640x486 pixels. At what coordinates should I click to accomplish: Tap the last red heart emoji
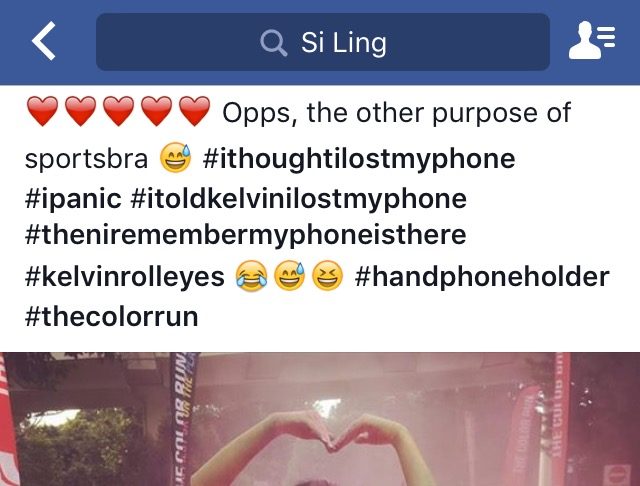coord(195,111)
